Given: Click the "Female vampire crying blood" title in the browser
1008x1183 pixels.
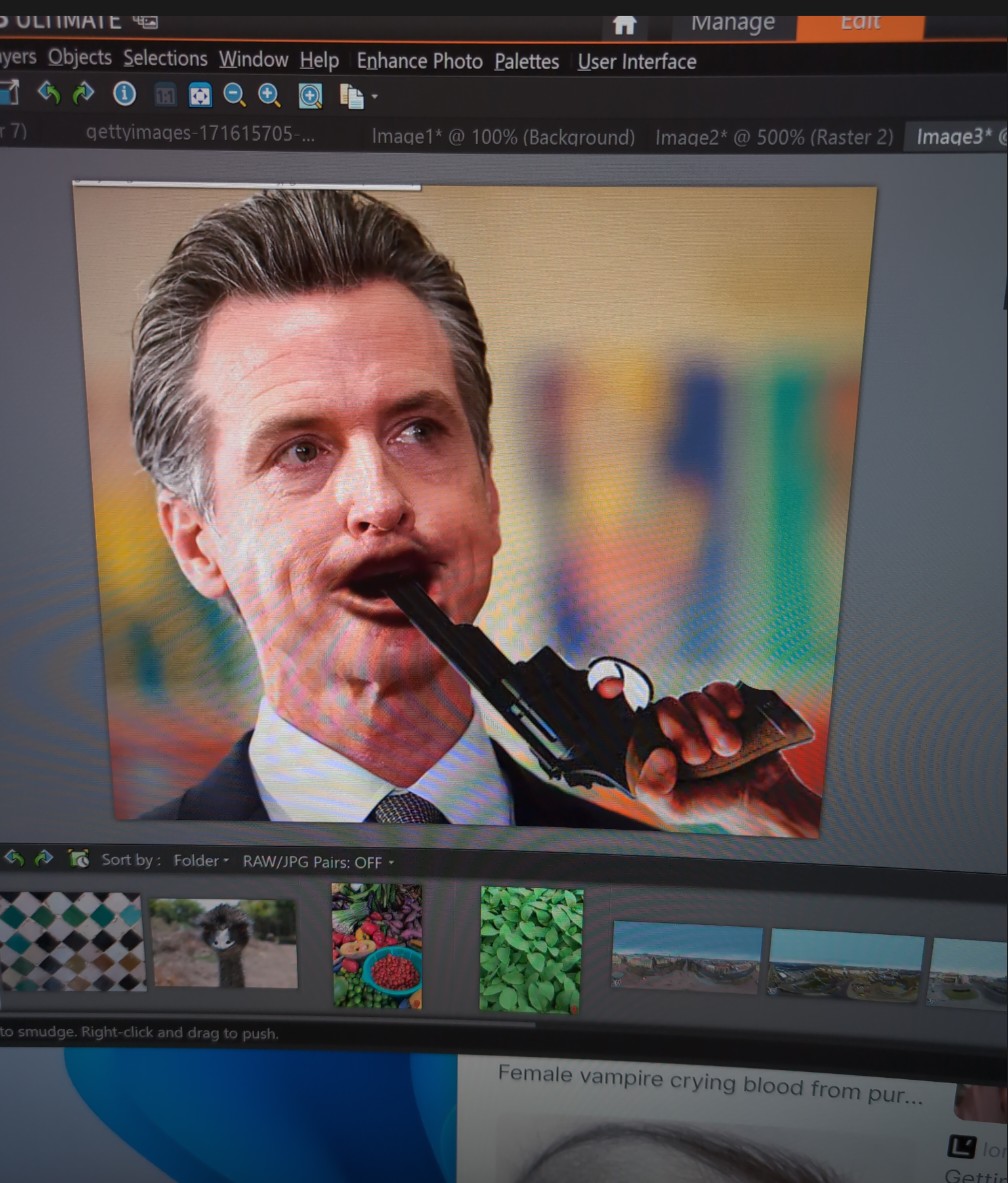Looking at the screenshot, I should click(x=709, y=1083).
